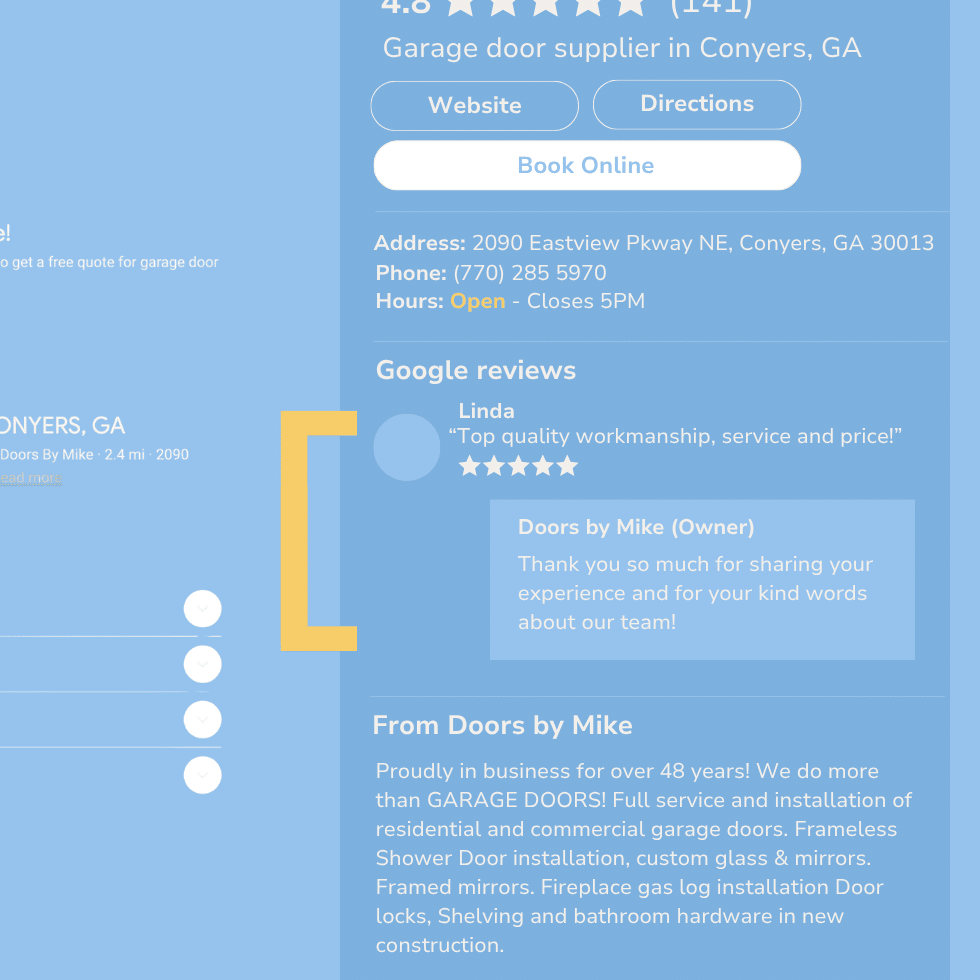Follow the underlined read more link
Viewport: 980px width, 980px height.
31,478
